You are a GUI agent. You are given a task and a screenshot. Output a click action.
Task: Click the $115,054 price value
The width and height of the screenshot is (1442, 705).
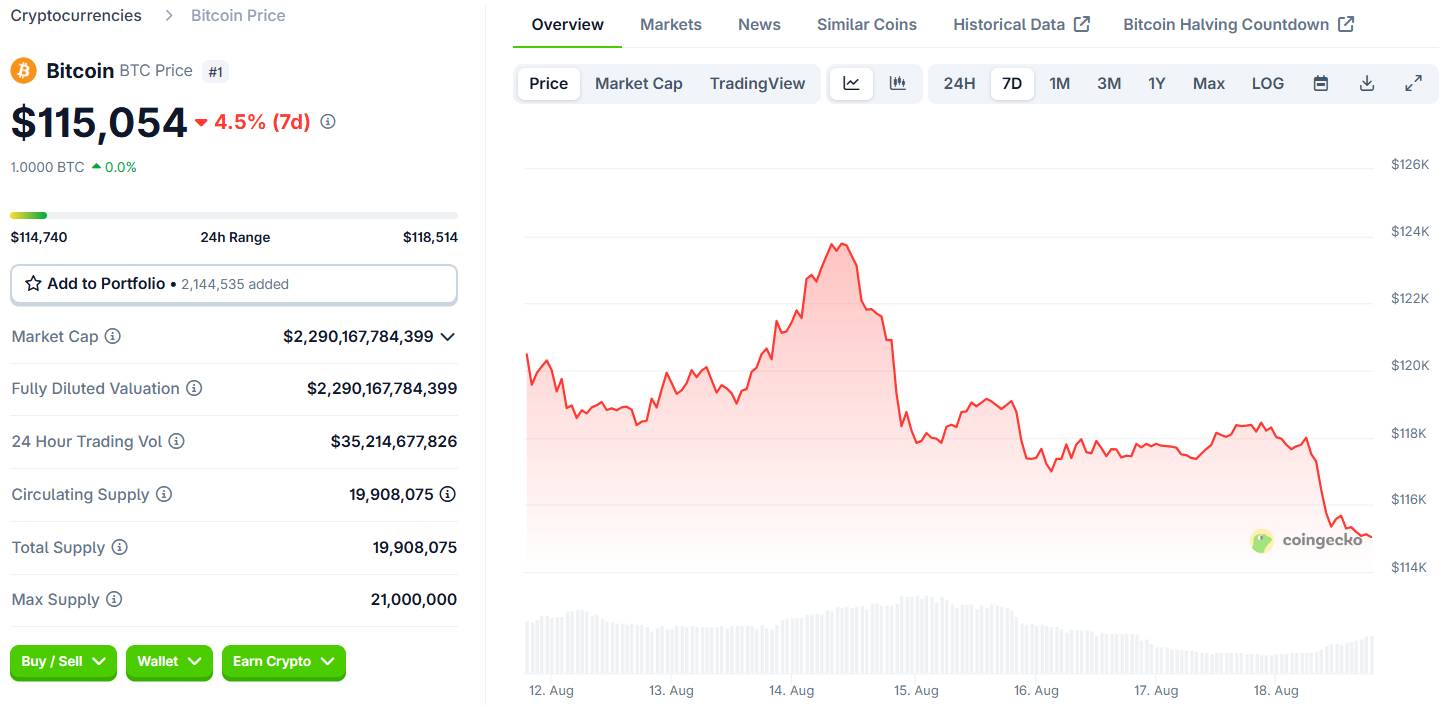pyautogui.click(x=99, y=122)
